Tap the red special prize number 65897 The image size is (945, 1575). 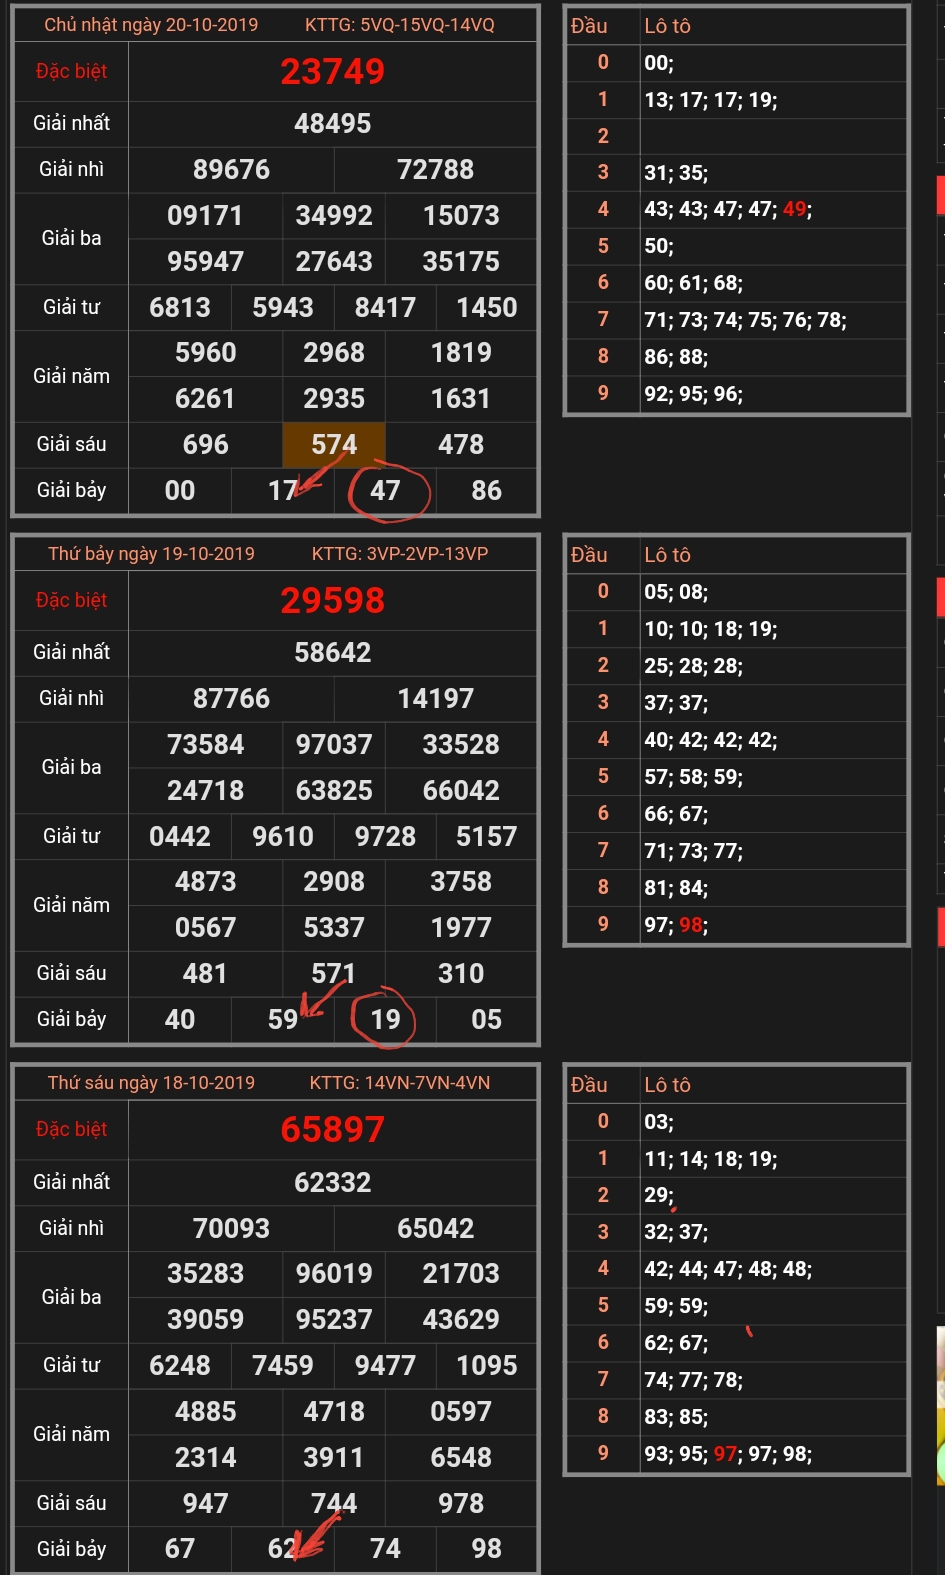click(x=332, y=1129)
